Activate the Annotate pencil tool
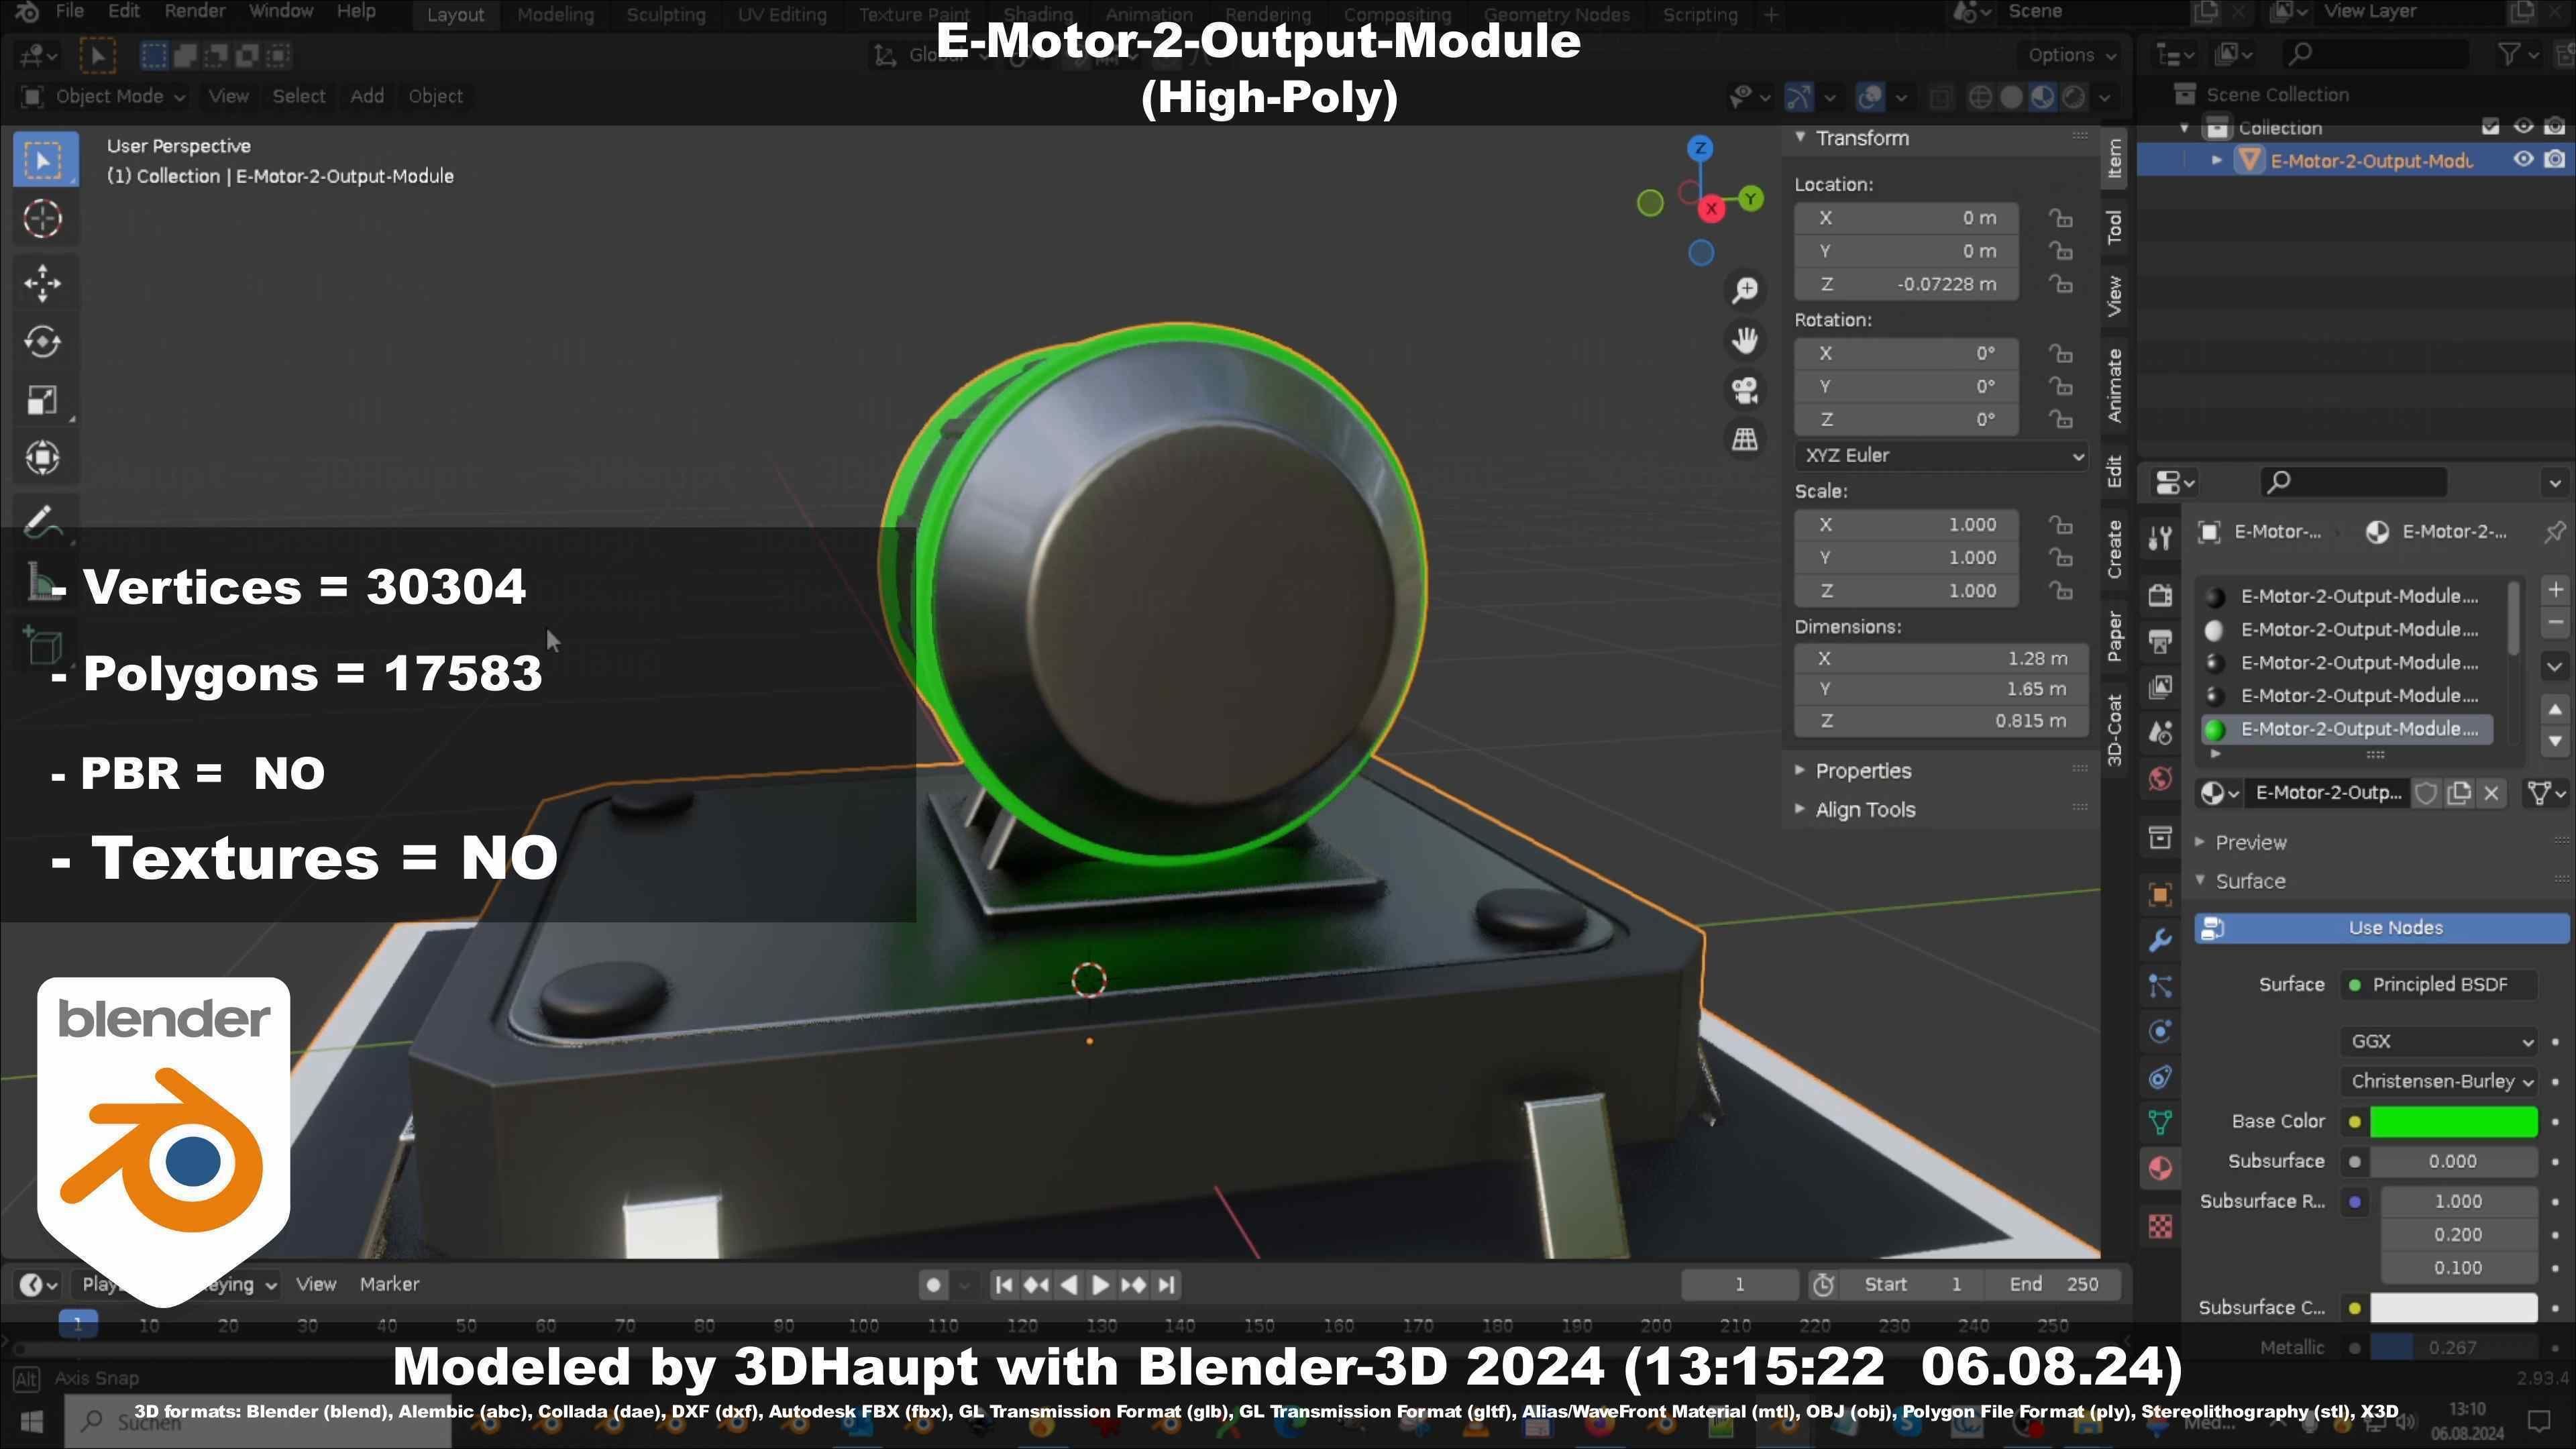Screen dimensions: 2576x1449 click(43, 520)
